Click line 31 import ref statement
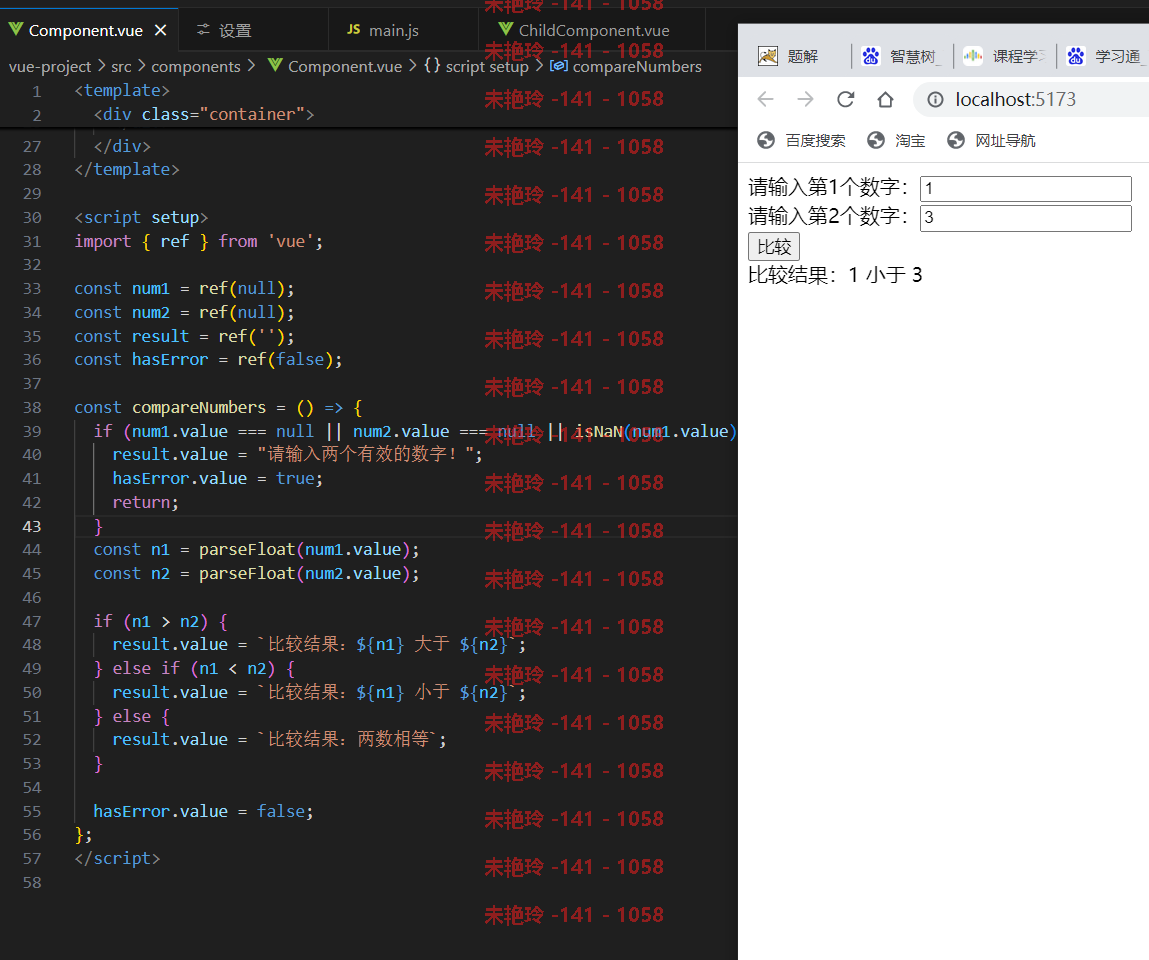The image size is (1149, 960). pos(199,242)
